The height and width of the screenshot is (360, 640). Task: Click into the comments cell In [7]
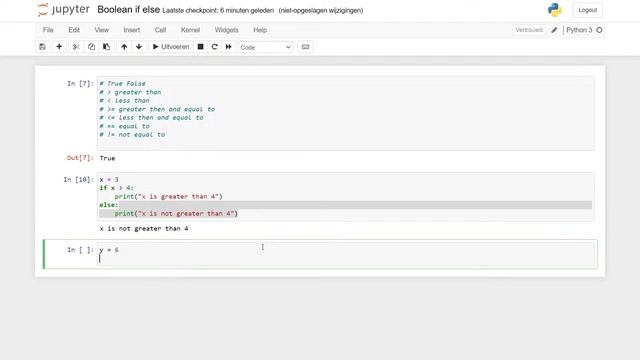(x=346, y=113)
